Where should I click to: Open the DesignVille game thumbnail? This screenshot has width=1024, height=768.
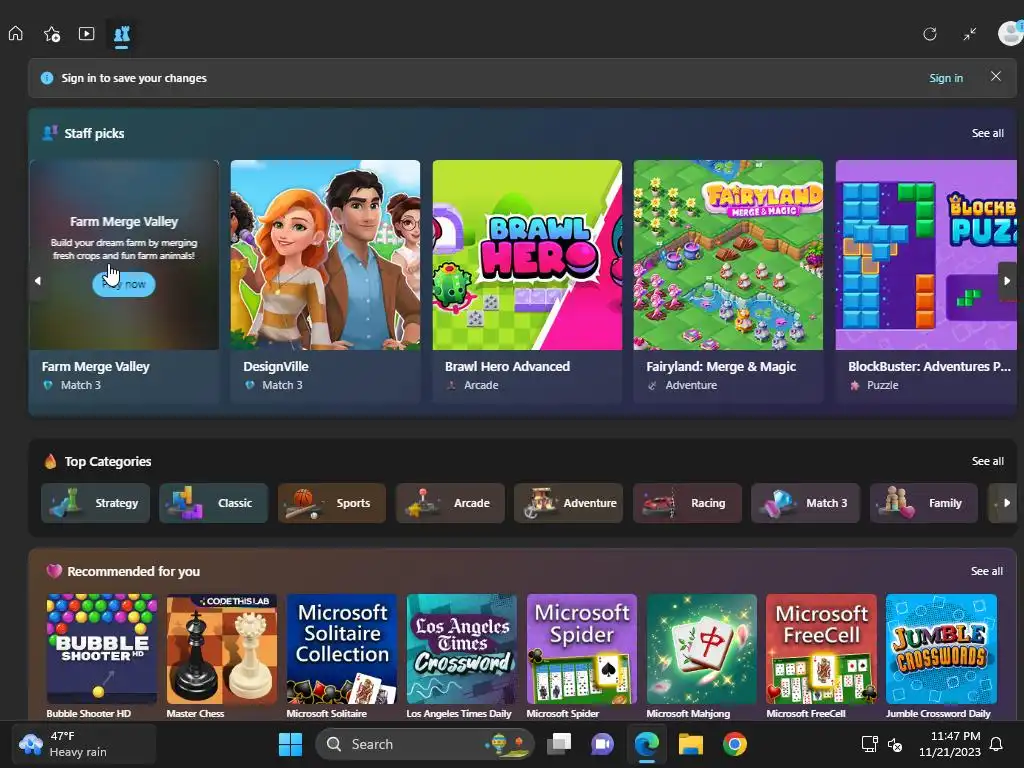tap(325, 255)
